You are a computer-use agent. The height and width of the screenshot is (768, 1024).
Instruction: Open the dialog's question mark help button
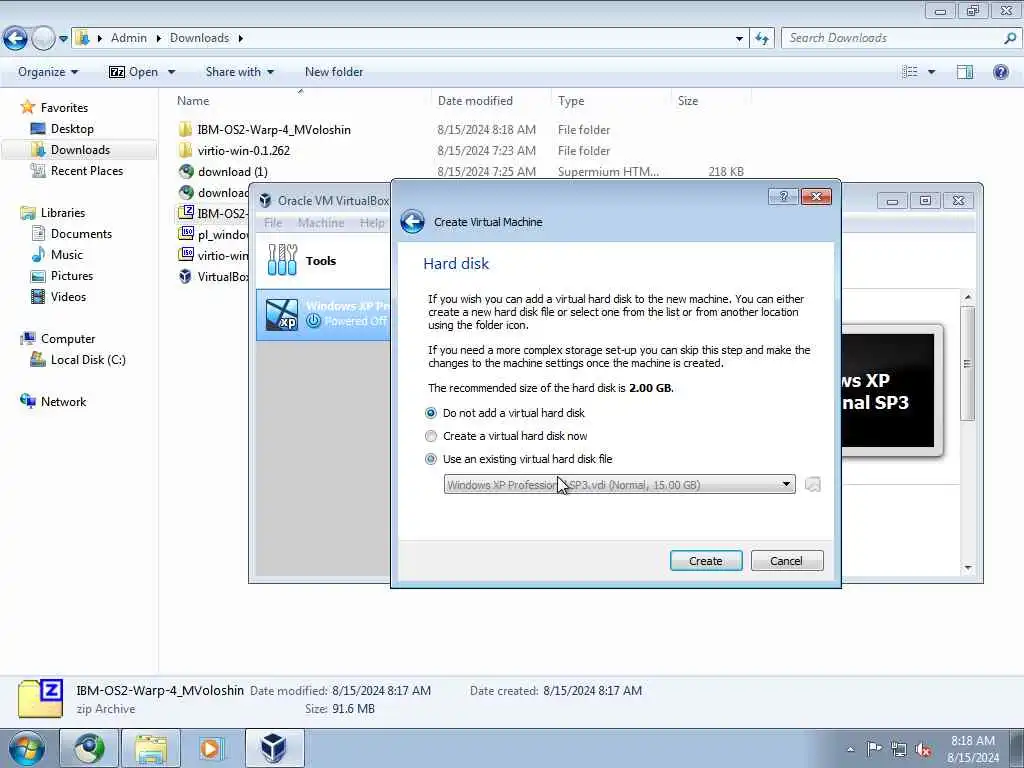(x=783, y=197)
